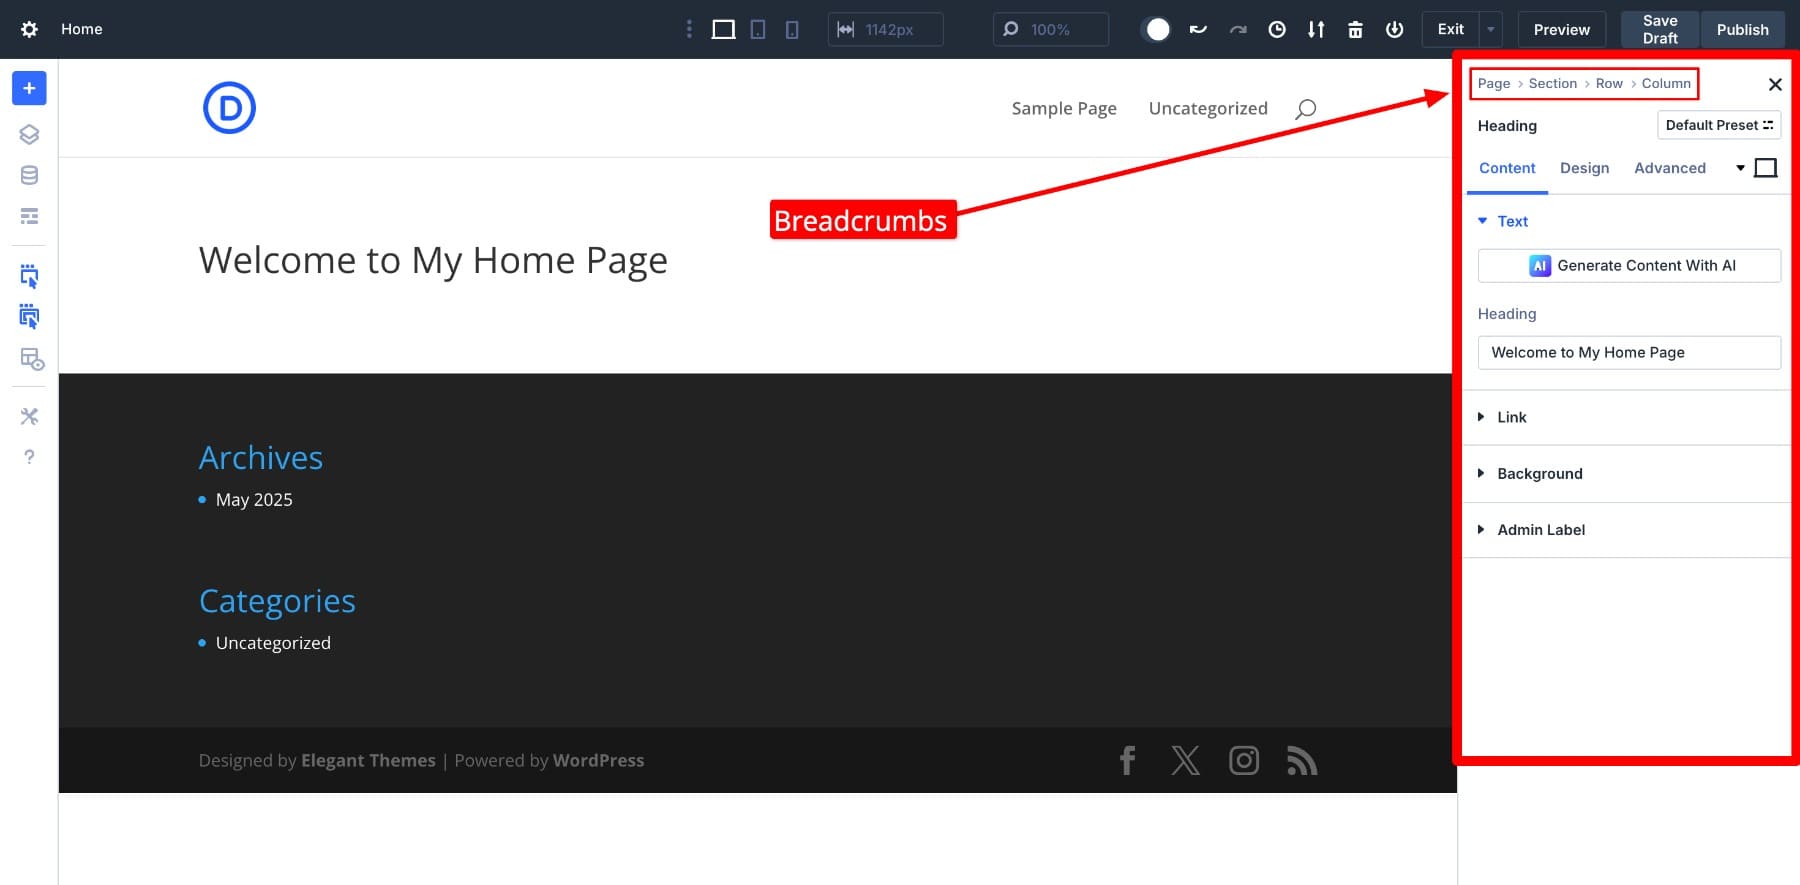Click the redo arrow icon
Viewport: 1800px width, 885px height.
click(x=1238, y=29)
